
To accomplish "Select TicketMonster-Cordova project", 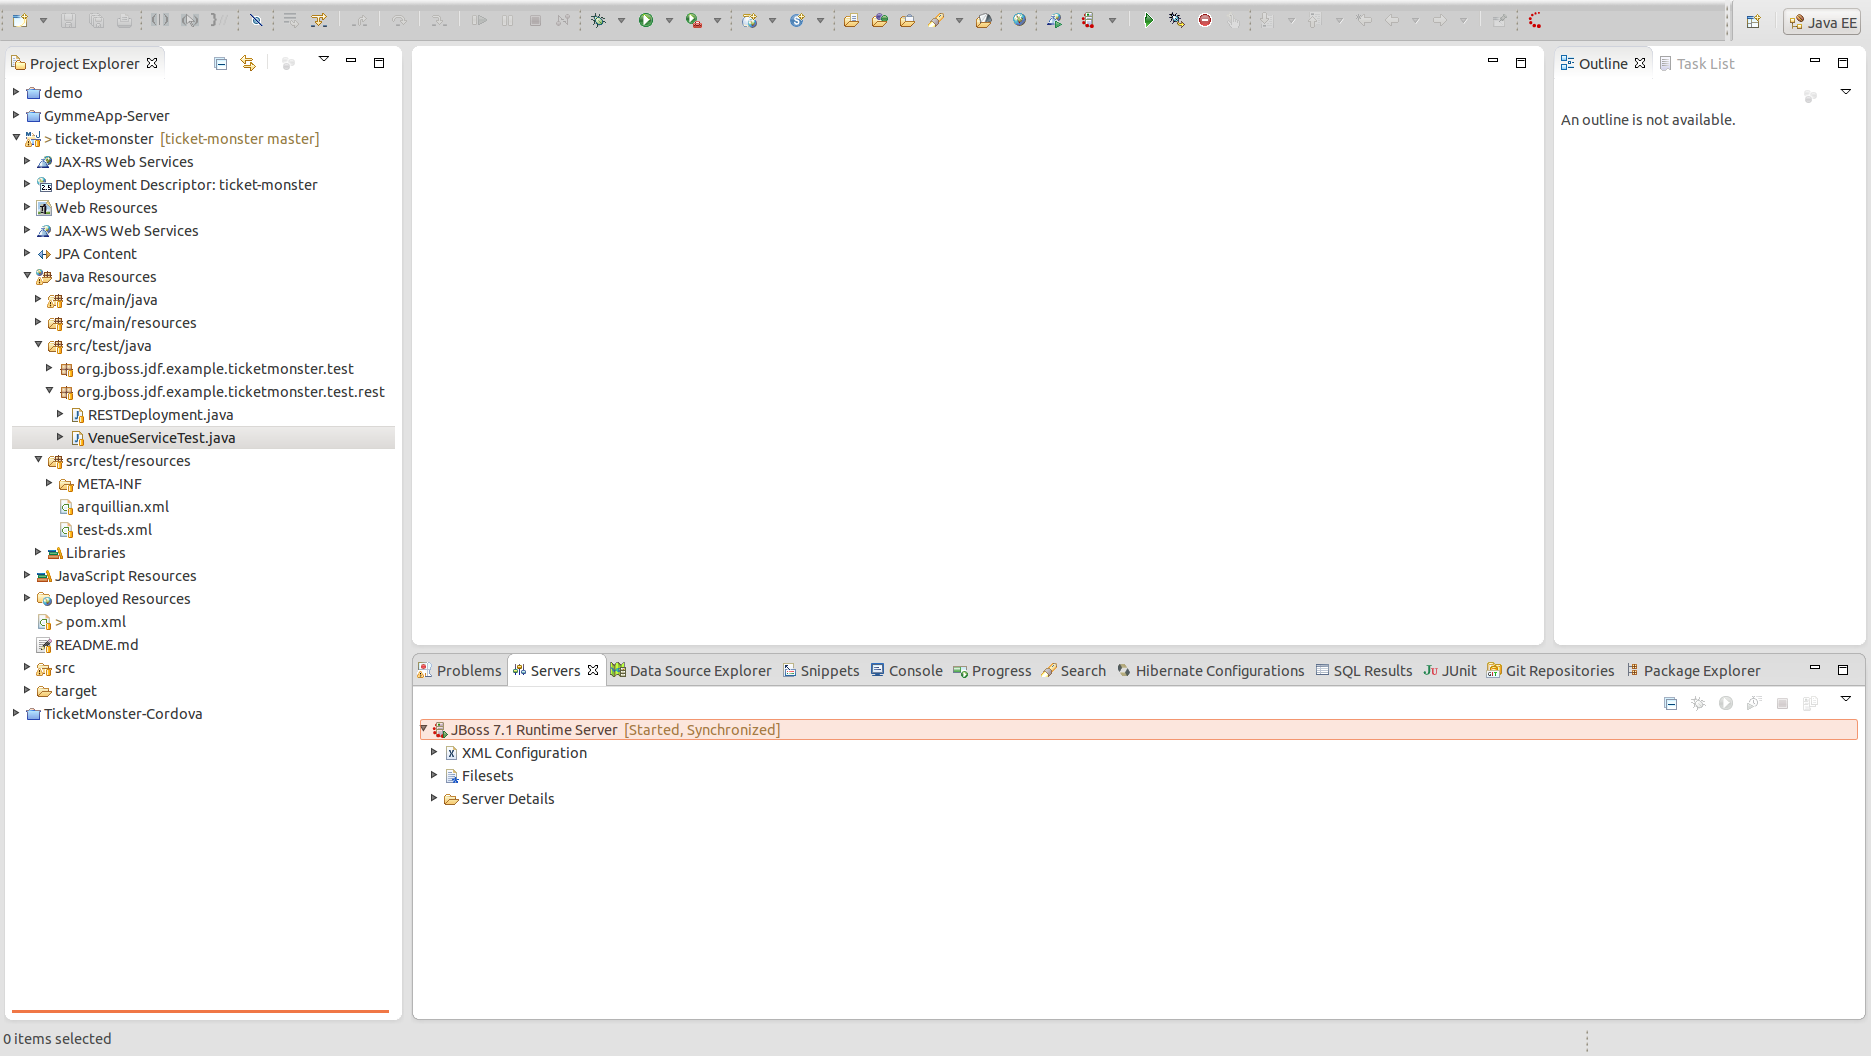I will click(x=122, y=714).
